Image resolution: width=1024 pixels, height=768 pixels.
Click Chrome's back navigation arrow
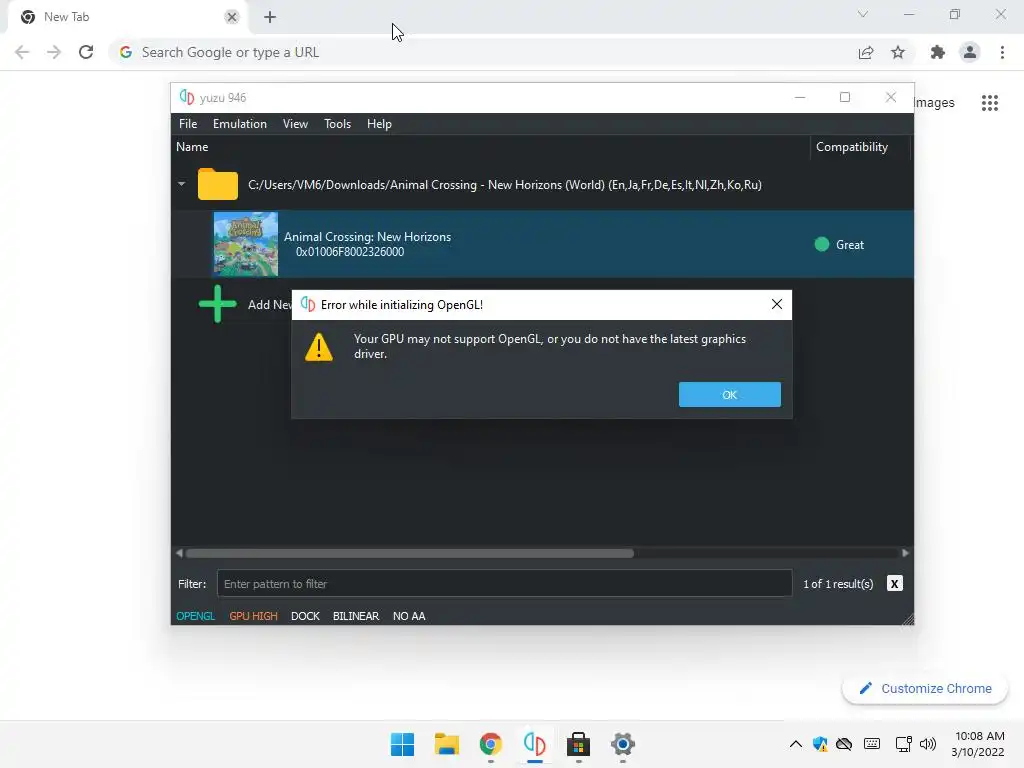click(x=22, y=52)
